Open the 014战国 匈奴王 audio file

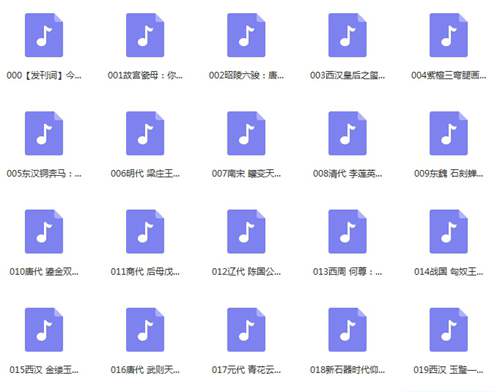449,232
